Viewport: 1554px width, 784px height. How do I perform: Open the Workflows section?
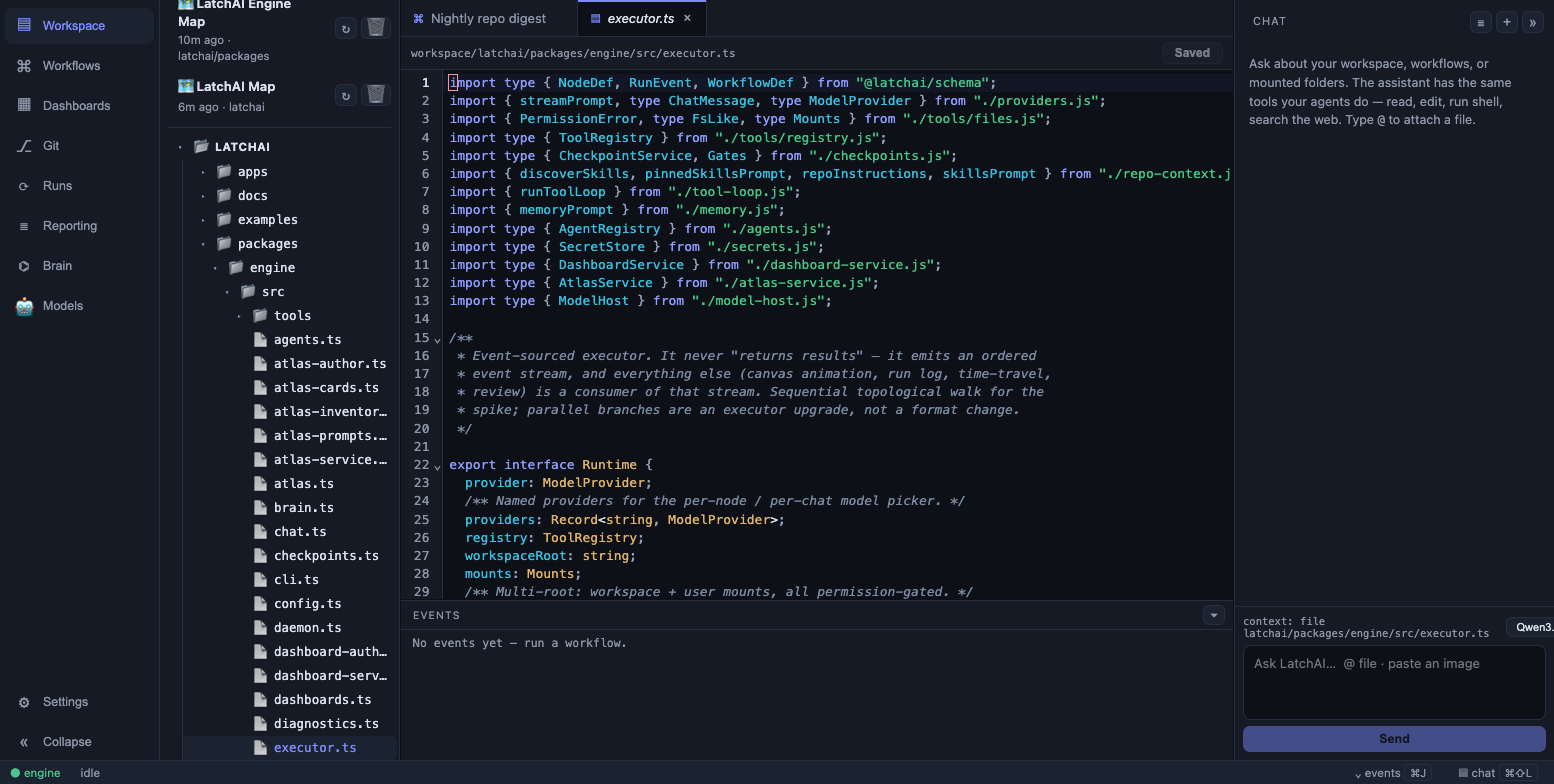click(79, 65)
